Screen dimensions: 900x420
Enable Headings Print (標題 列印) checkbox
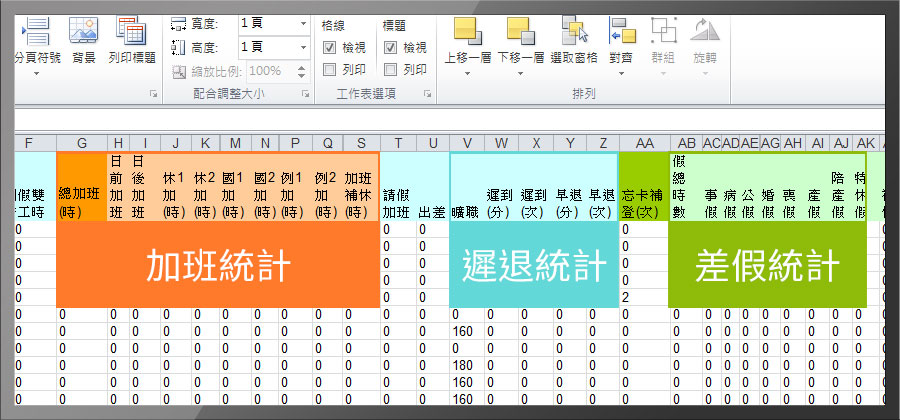click(390, 70)
